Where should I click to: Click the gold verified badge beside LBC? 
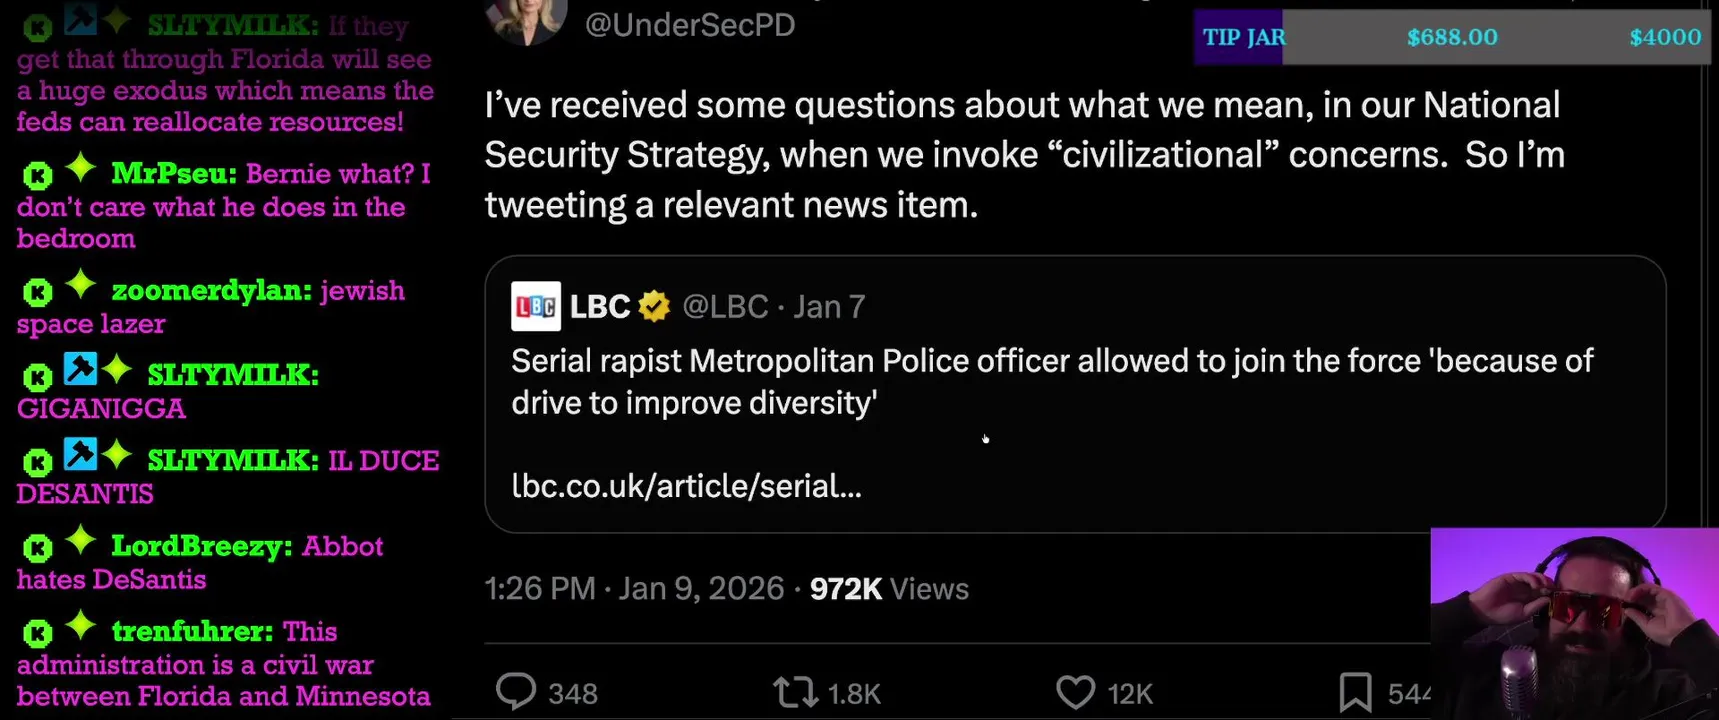[654, 306]
